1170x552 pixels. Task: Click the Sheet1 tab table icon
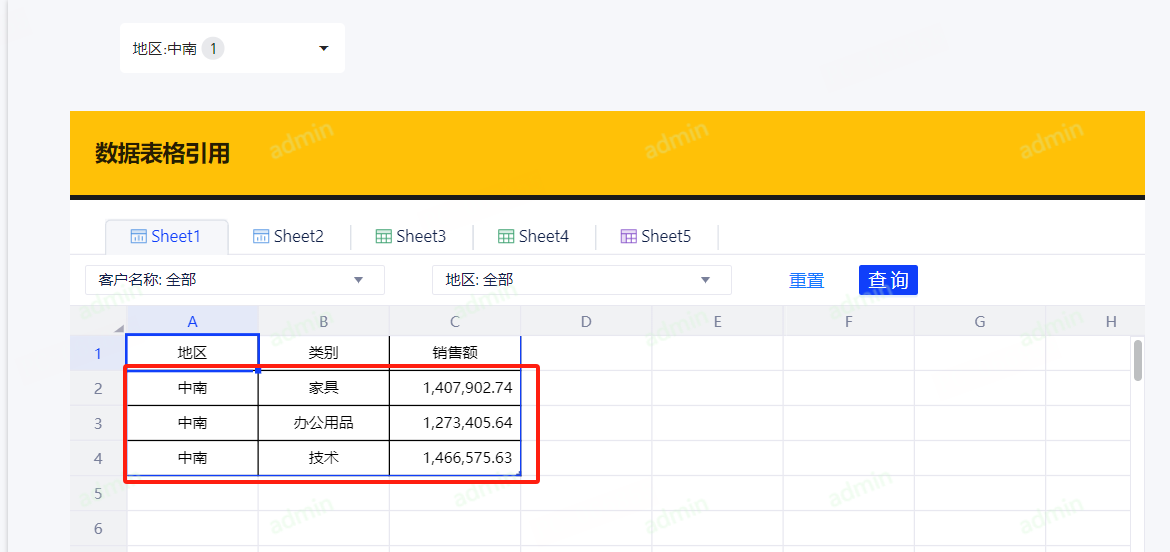point(139,237)
